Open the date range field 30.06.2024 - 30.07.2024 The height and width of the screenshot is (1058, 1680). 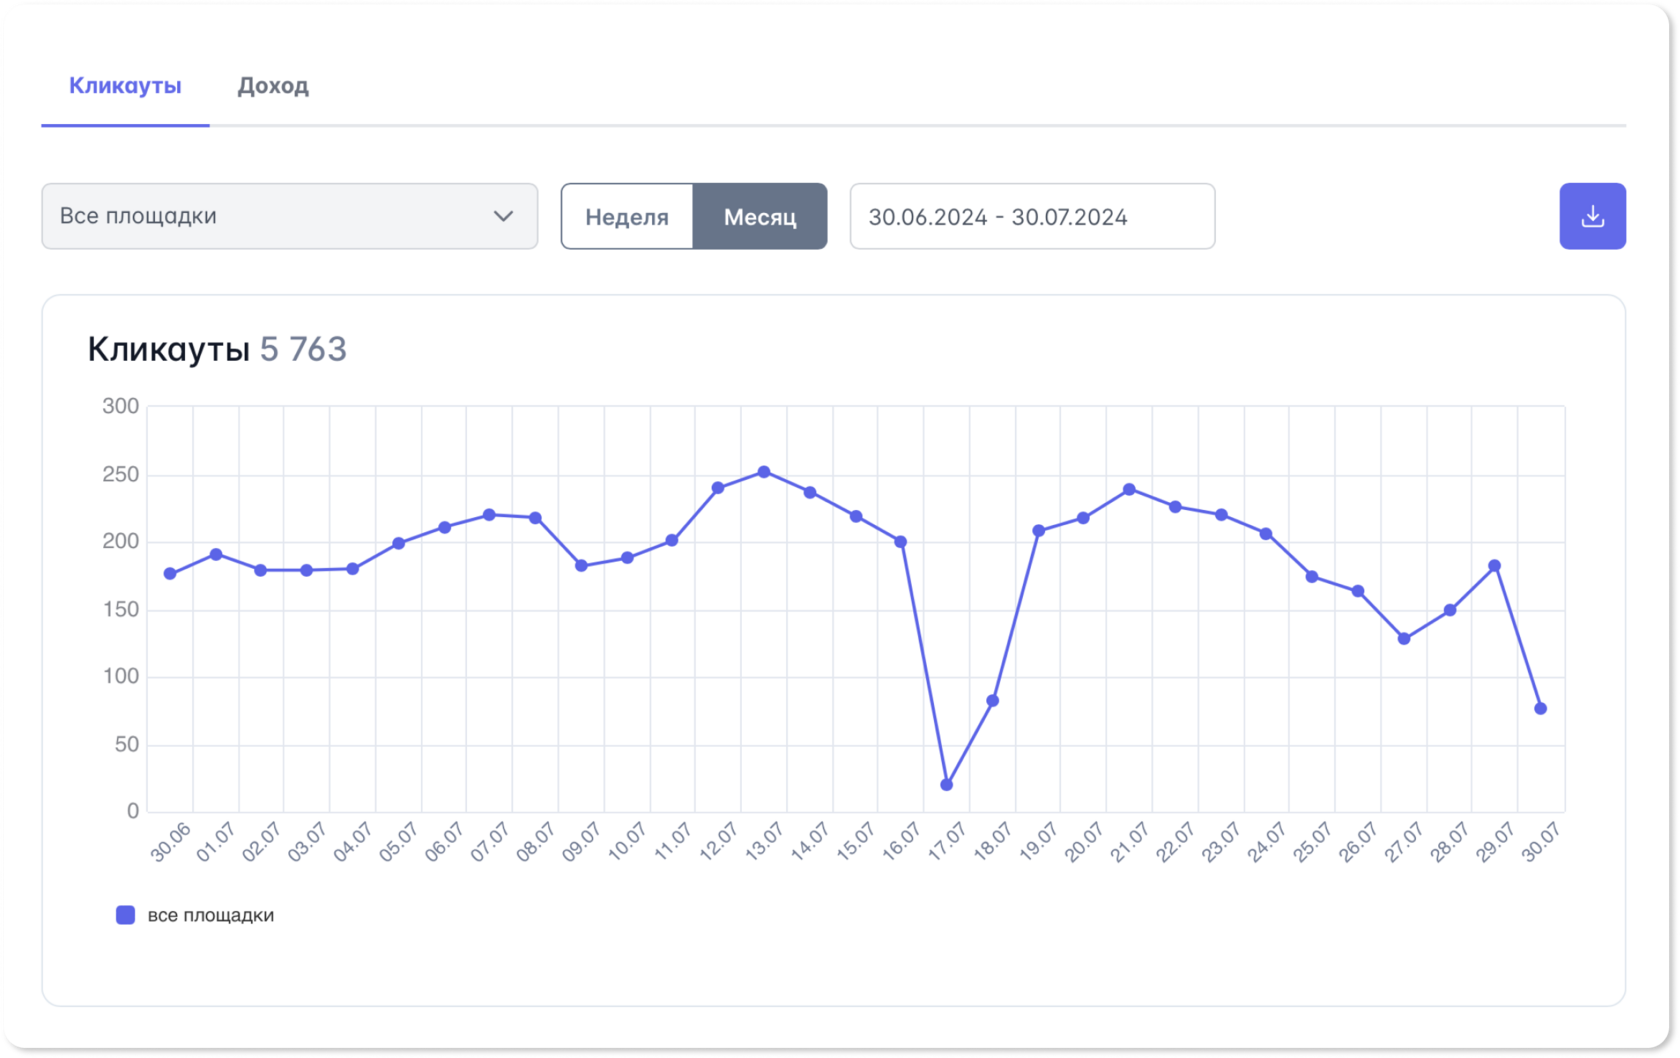pyautogui.click(x=1032, y=216)
